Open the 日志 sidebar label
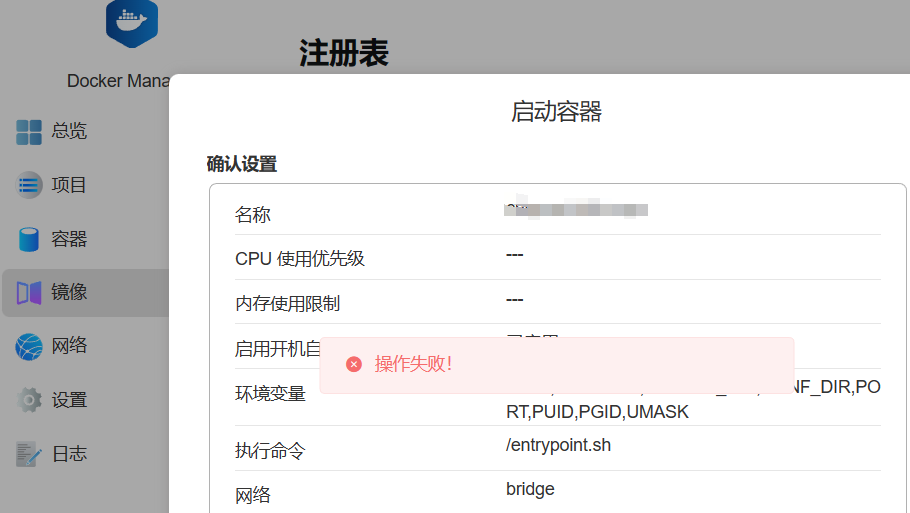910x513 pixels. click(x=69, y=454)
